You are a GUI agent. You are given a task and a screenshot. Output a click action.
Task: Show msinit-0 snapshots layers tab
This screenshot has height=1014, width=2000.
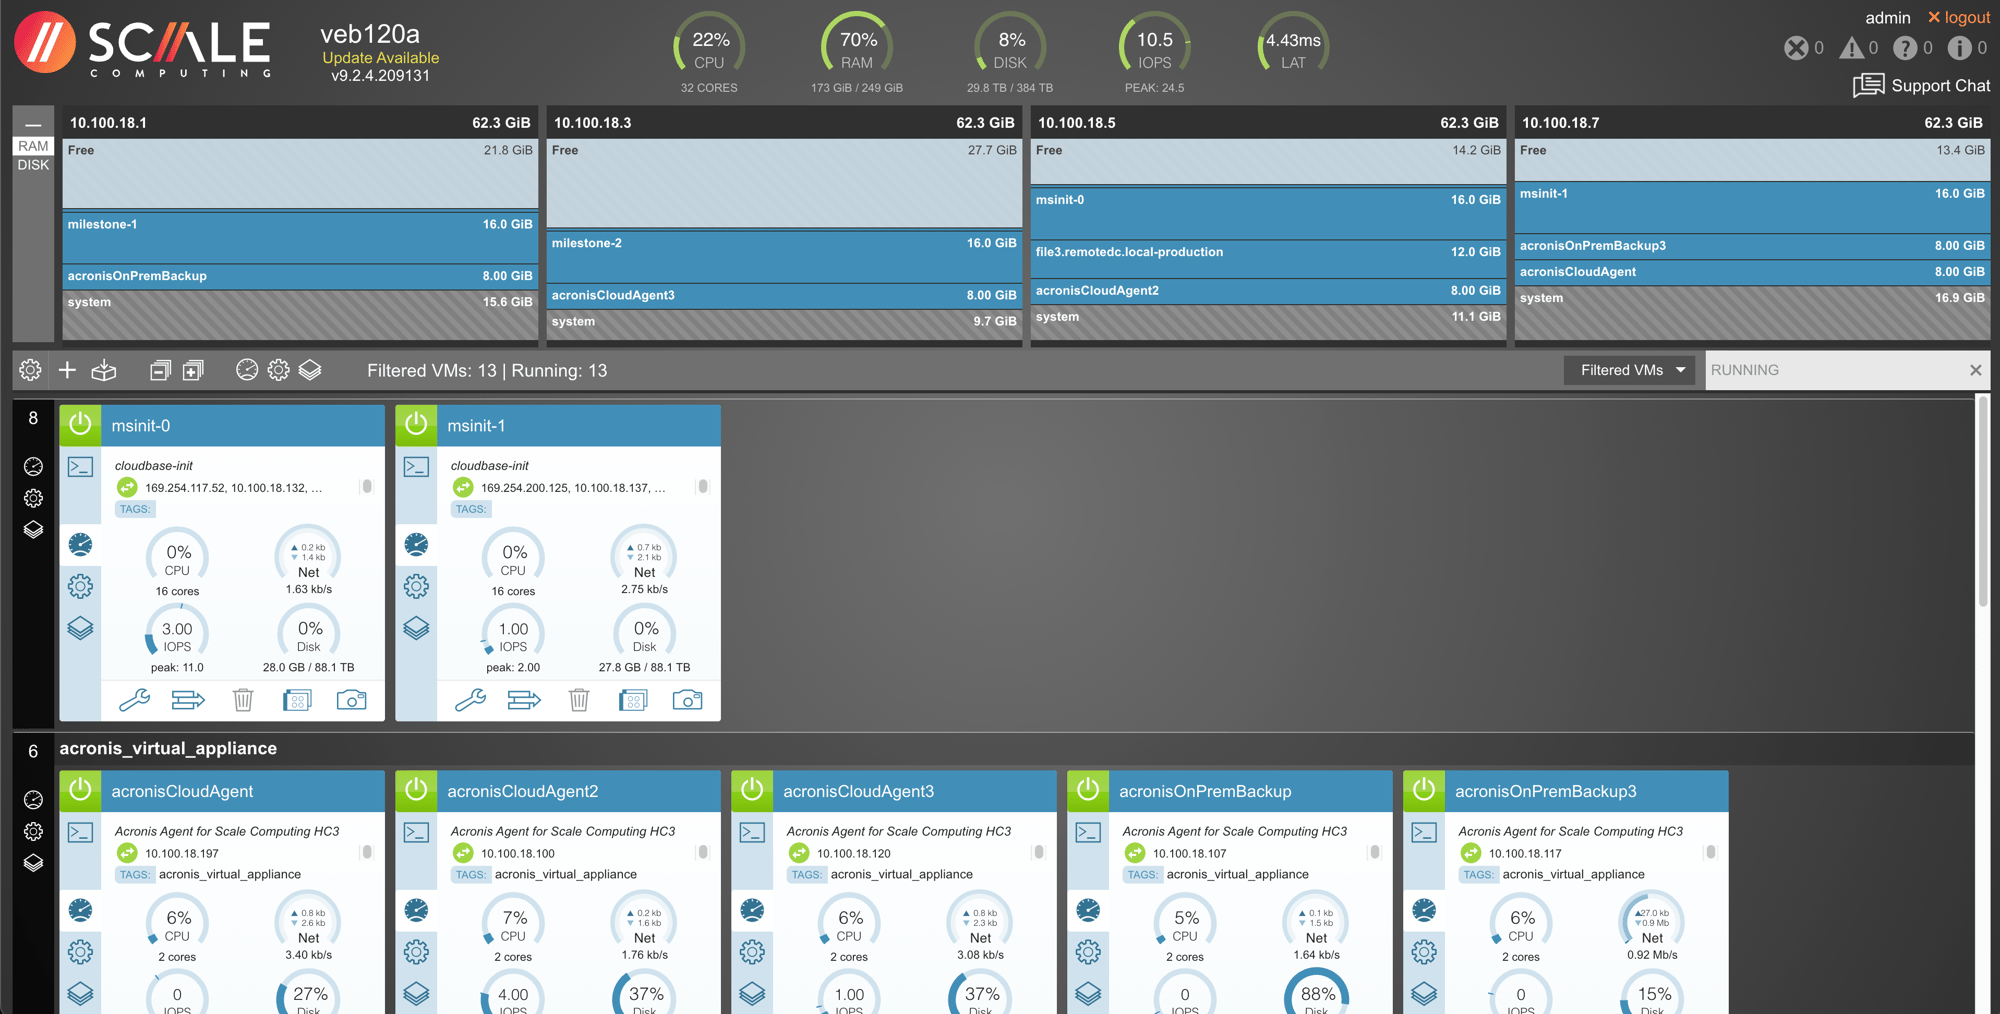tap(80, 628)
